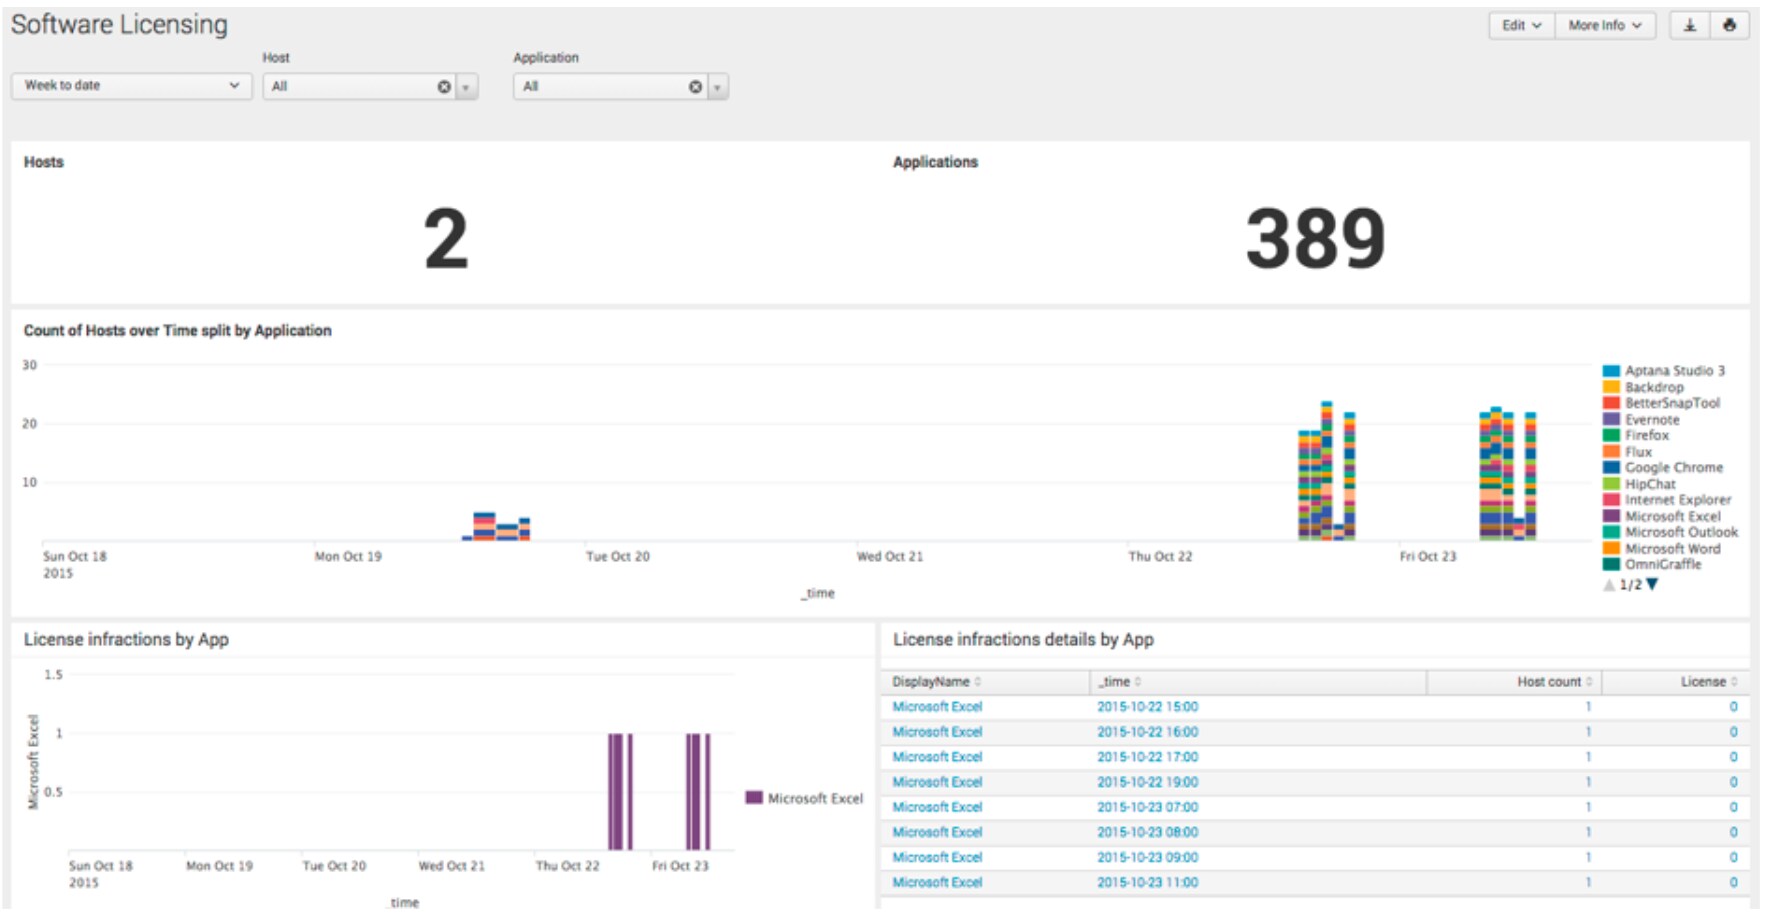Sort table by Host count column
Image resolution: width=1768 pixels, height=914 pixels.
pos(1555,682)
